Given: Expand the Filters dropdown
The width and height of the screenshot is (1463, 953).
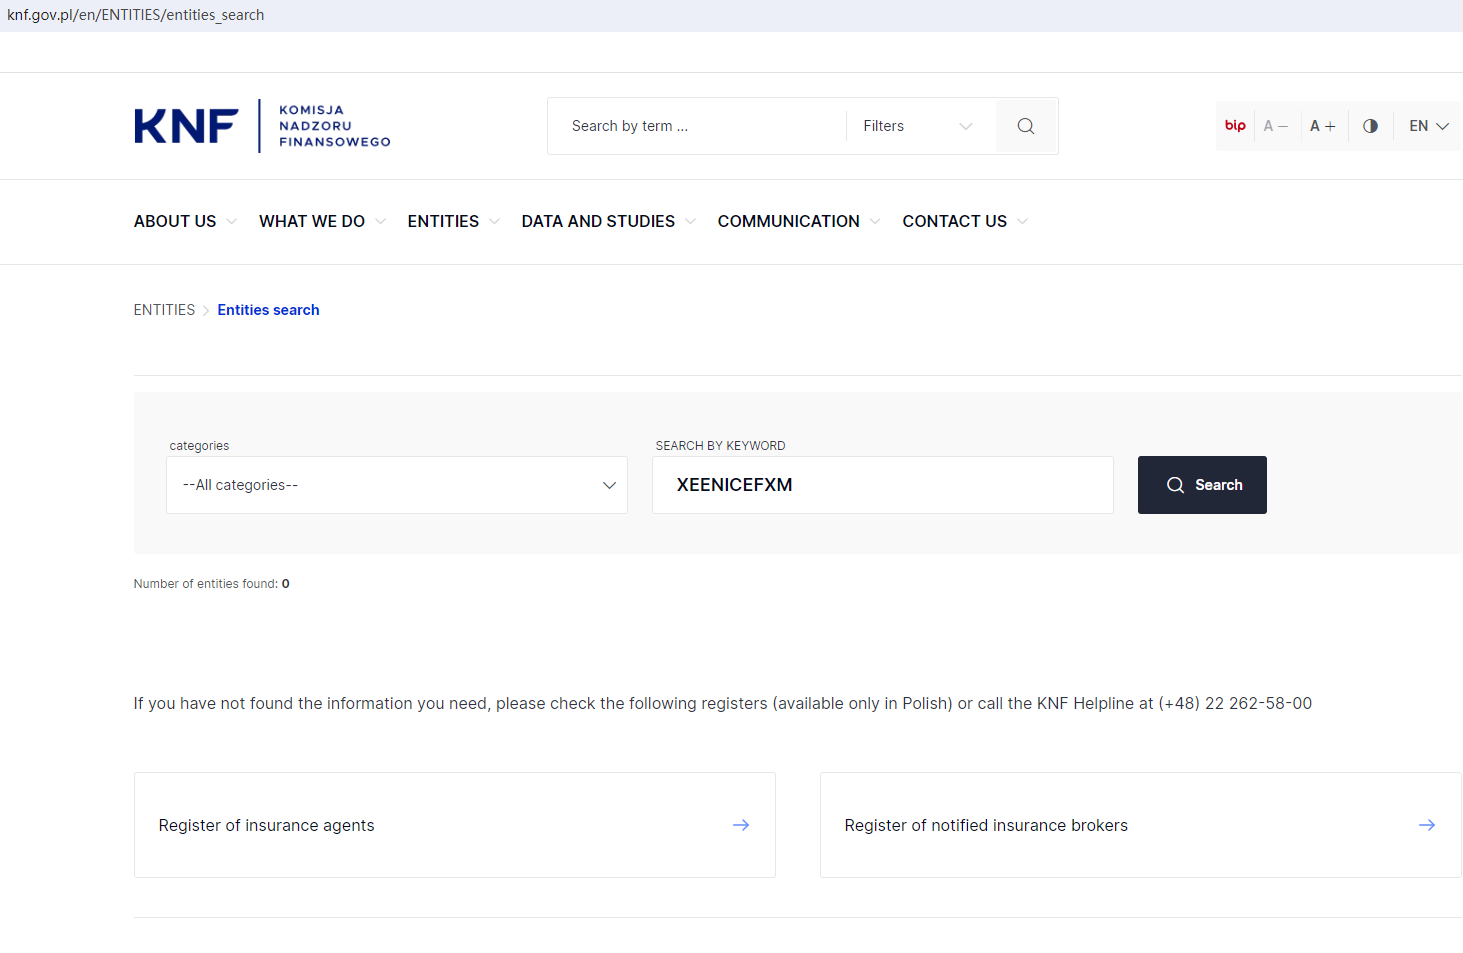Looking at the screenshot, I should point(917,126).
